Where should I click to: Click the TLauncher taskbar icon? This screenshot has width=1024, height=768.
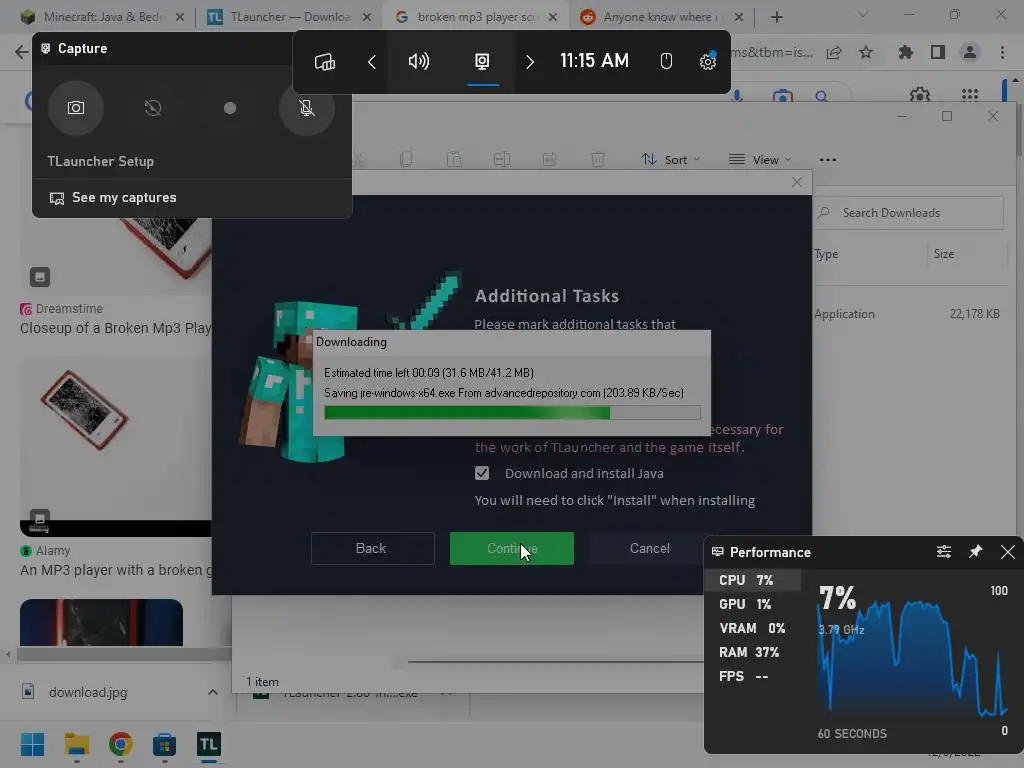[x=209, y=744]
